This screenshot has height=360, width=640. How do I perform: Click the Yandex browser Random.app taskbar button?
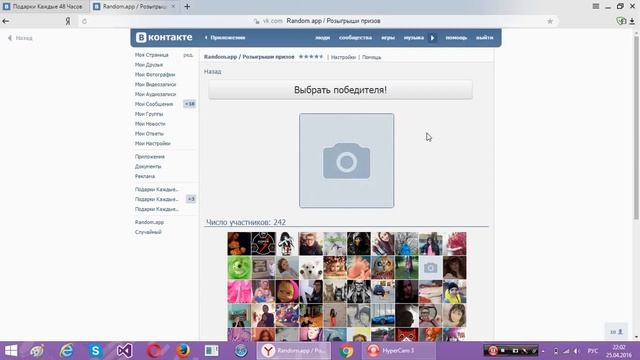(293, 351)
